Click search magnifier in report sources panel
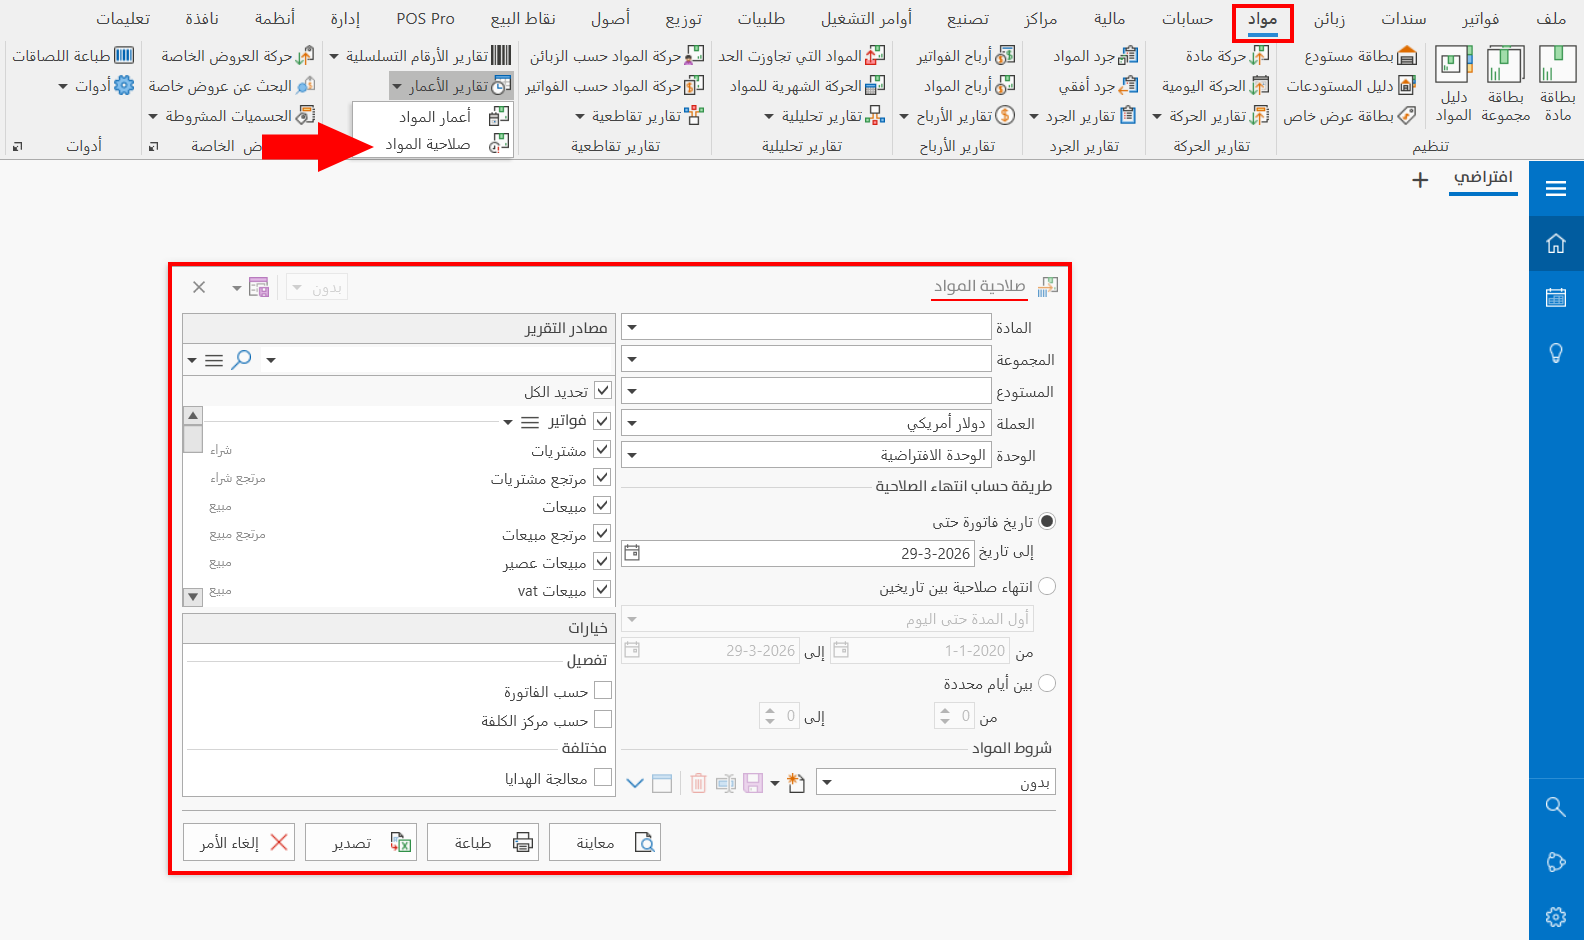 tap(241, 360)
